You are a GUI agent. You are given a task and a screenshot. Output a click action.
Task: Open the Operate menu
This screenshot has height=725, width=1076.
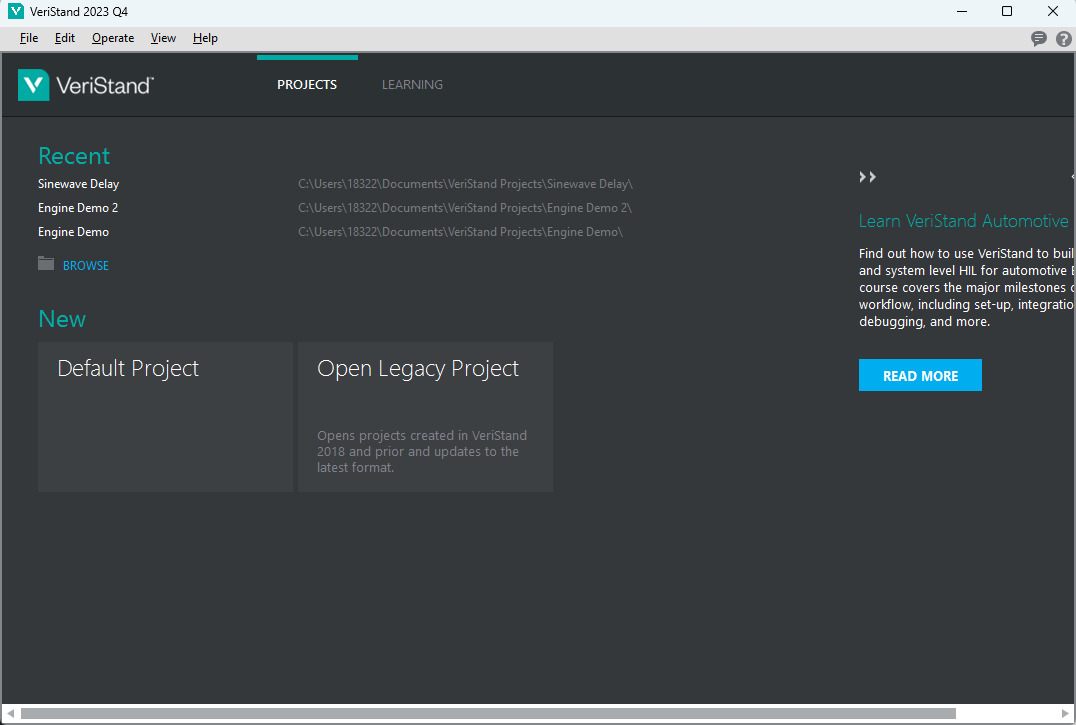pyautogui.click(x=113, y=38)
